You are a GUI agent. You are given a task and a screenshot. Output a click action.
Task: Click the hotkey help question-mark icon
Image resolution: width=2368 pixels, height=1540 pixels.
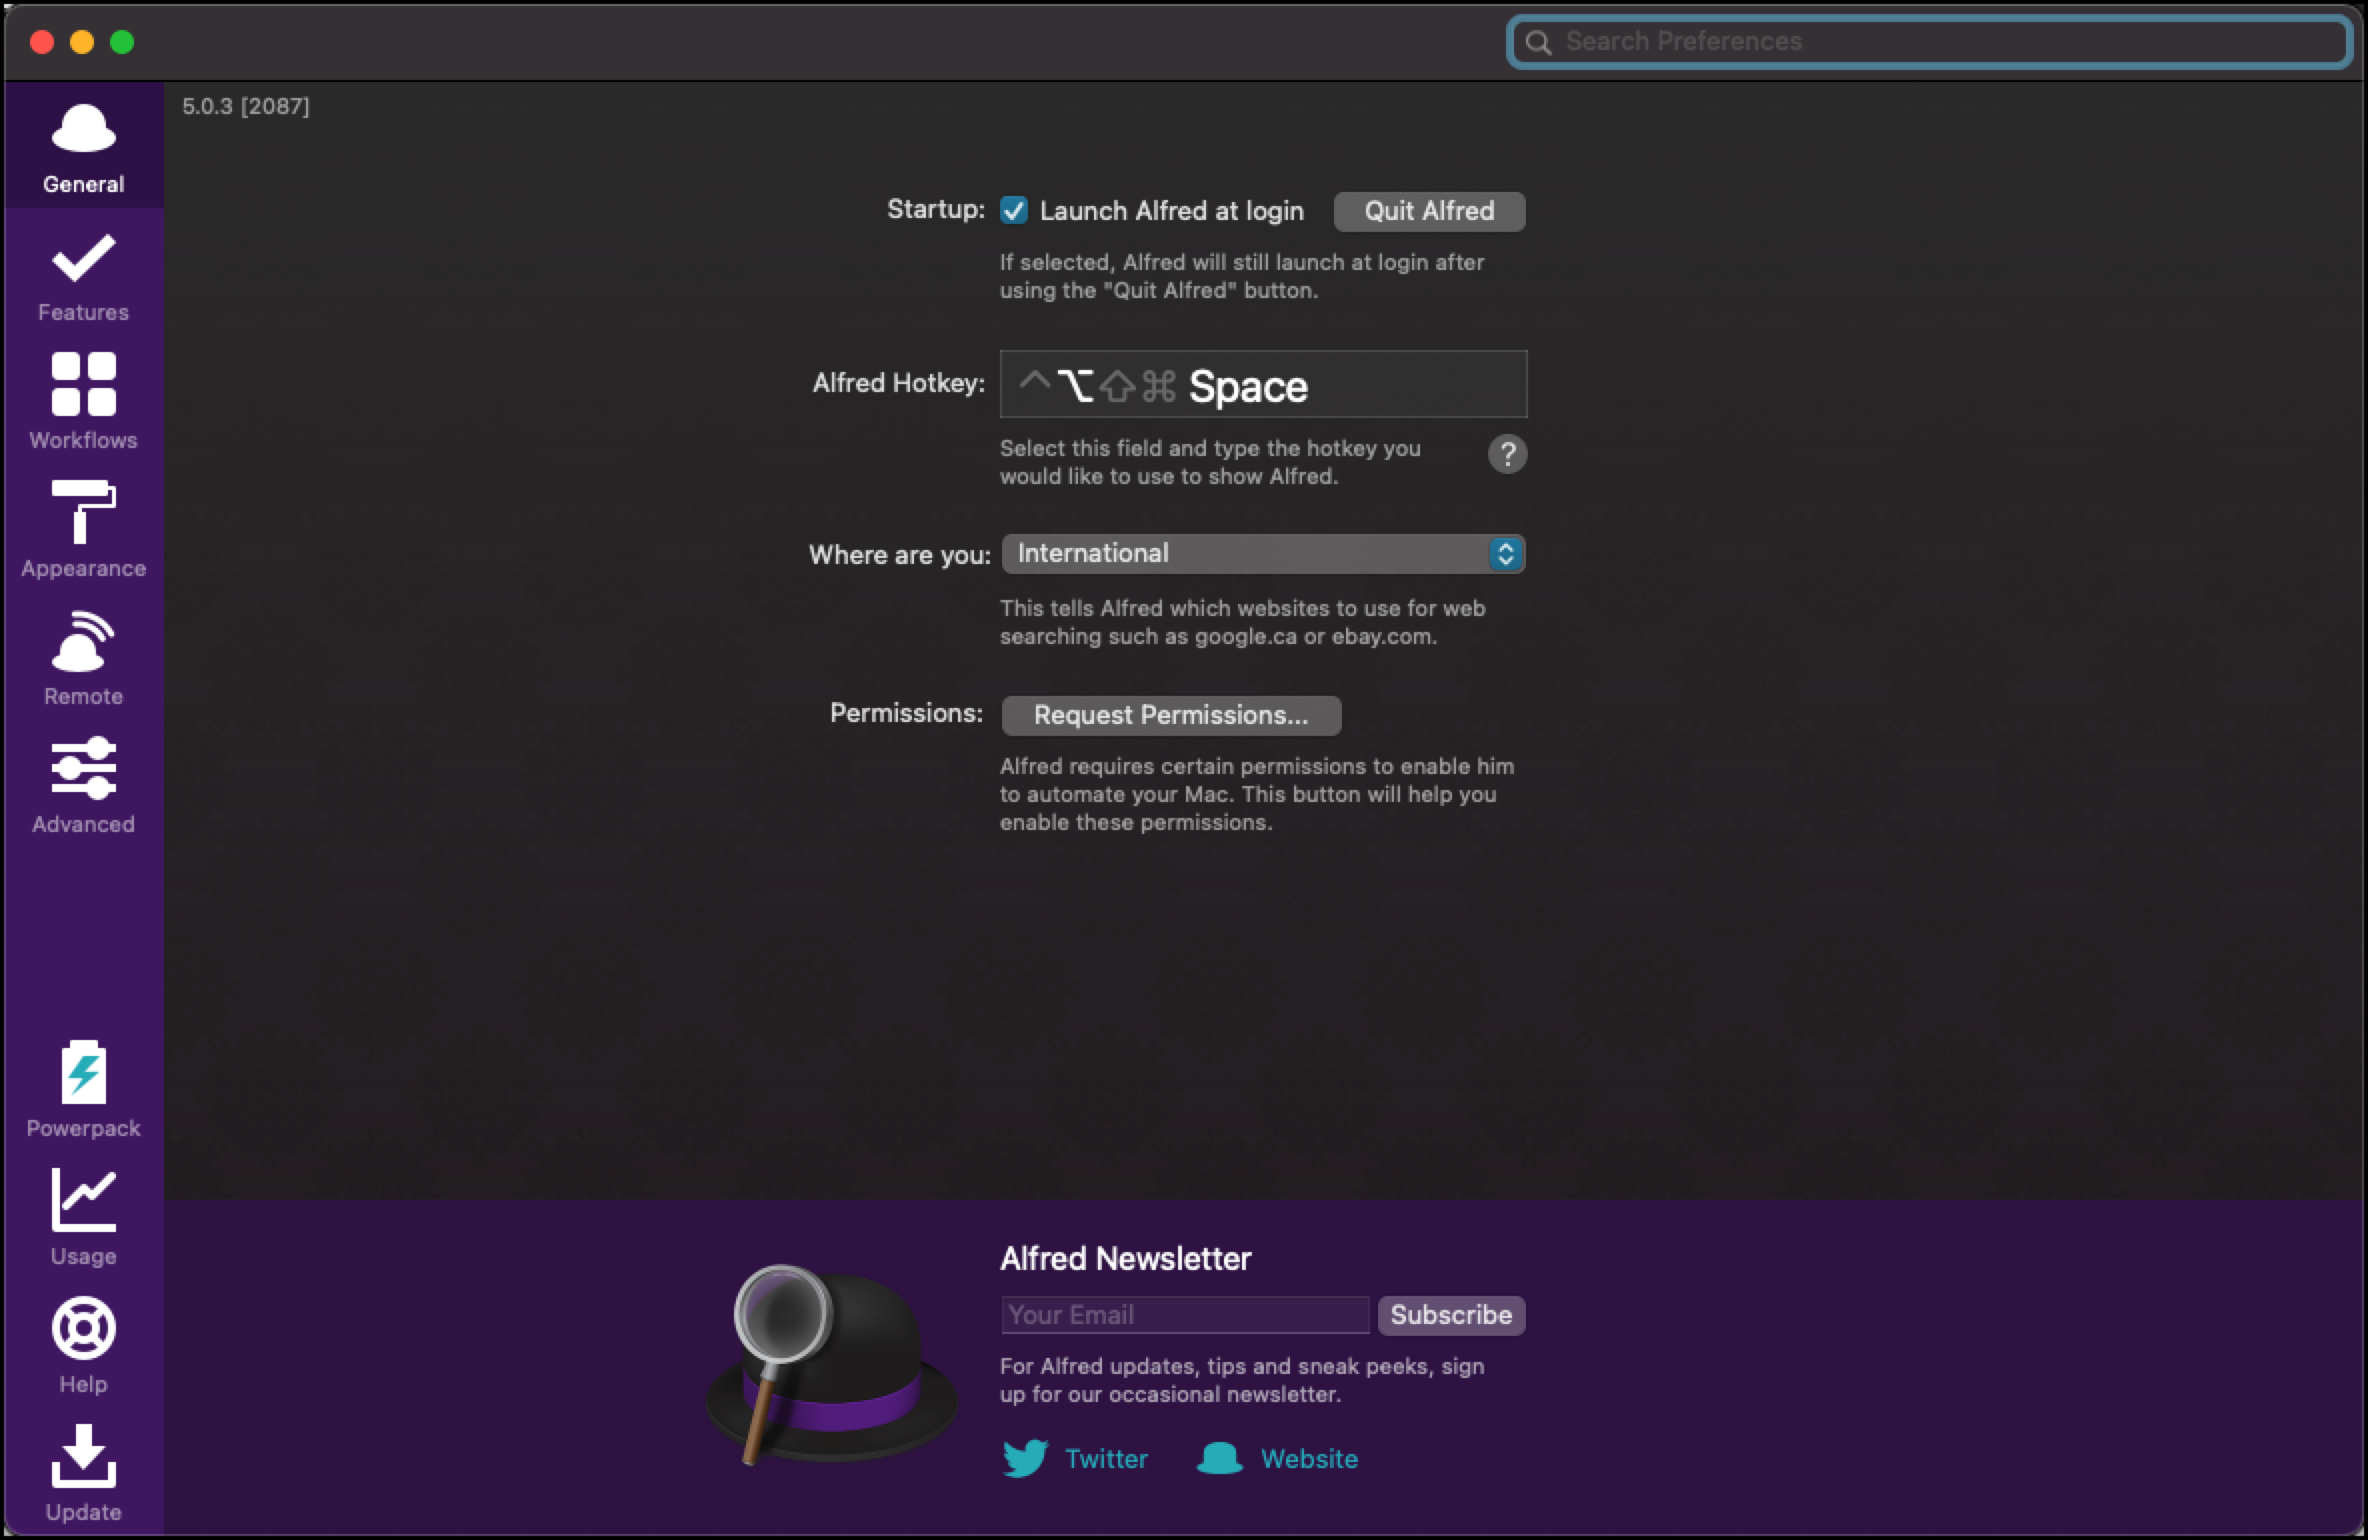(1507, 454)
